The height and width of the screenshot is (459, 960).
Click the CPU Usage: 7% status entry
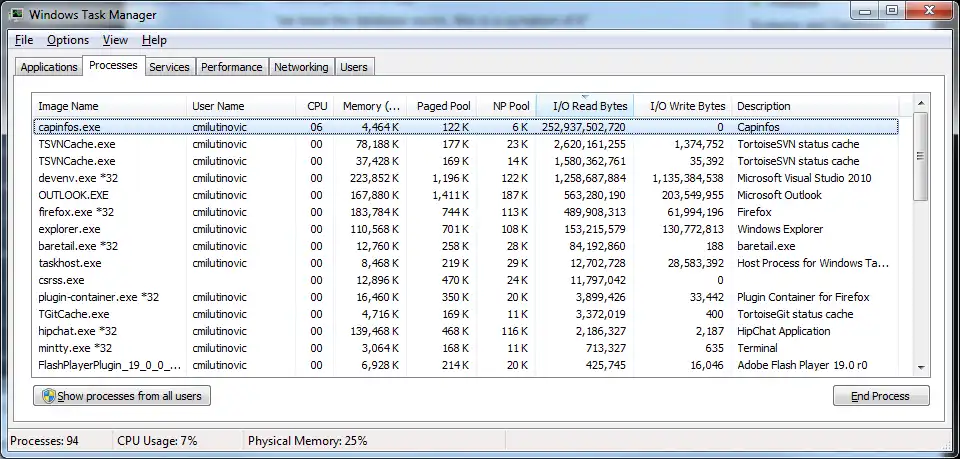click(x=155, y=441)
